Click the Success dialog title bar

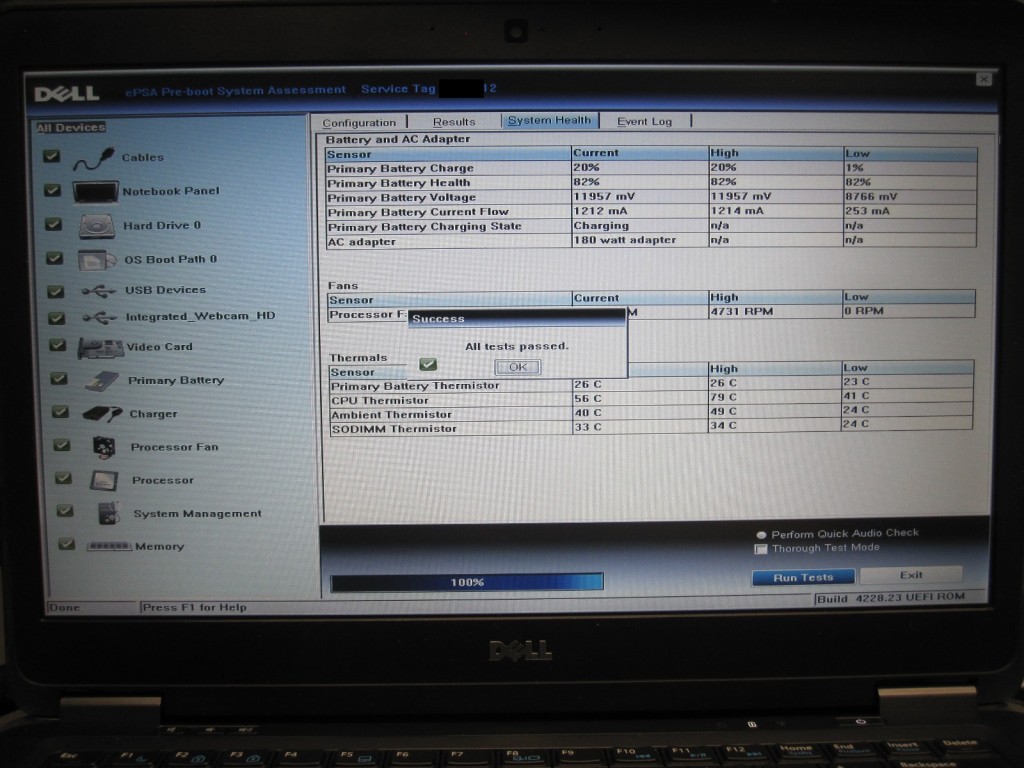516,318
